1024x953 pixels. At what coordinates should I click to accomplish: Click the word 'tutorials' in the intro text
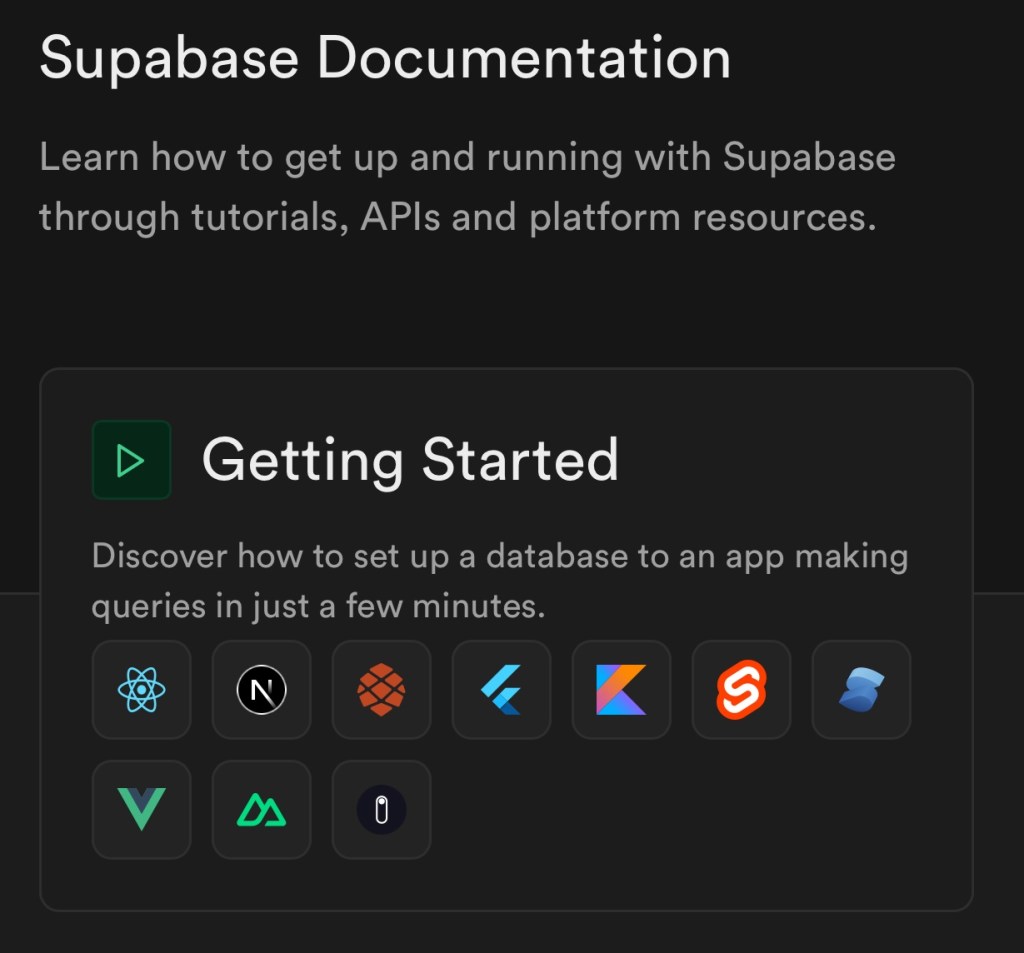pyautogui.click(x=246, y=218)
